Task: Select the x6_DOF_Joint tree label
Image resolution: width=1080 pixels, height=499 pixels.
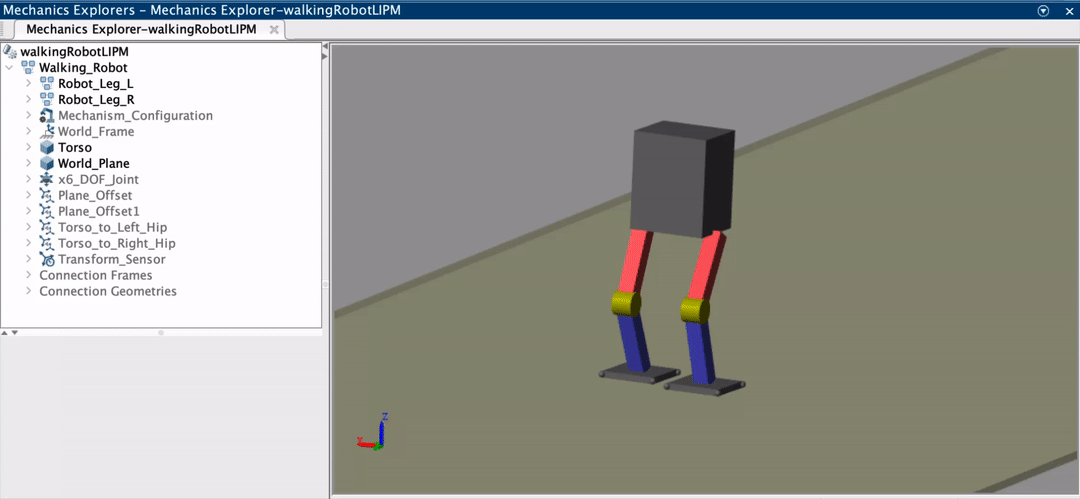Action: (x=98, y=179)
